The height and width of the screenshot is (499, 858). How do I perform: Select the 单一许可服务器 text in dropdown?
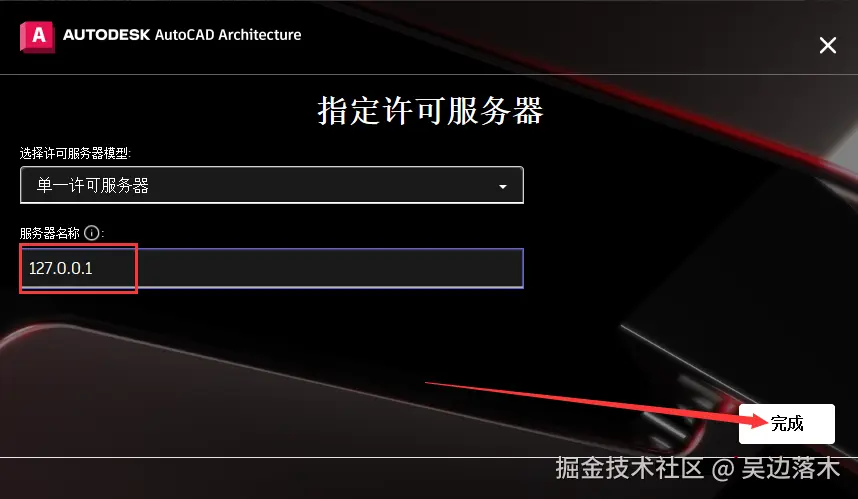click(92, 185)
